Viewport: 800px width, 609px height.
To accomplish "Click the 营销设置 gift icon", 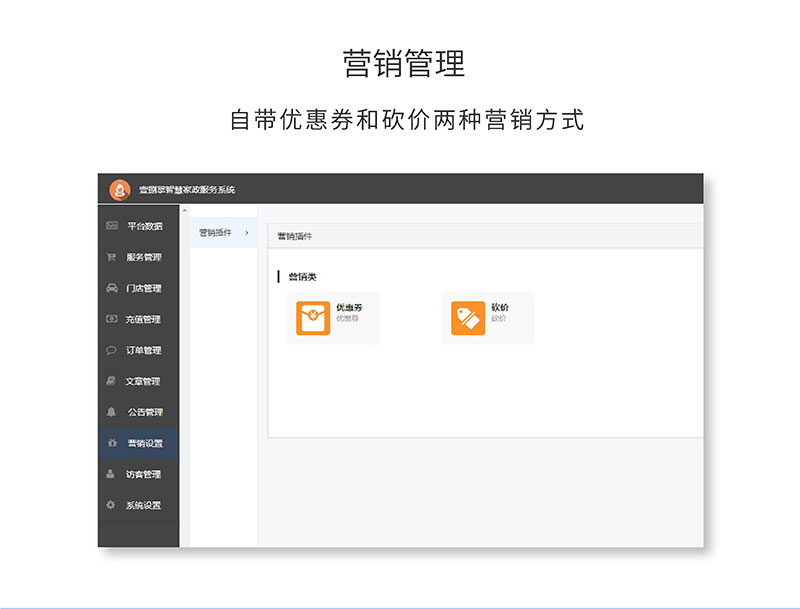I will click(x=112, y=443).
